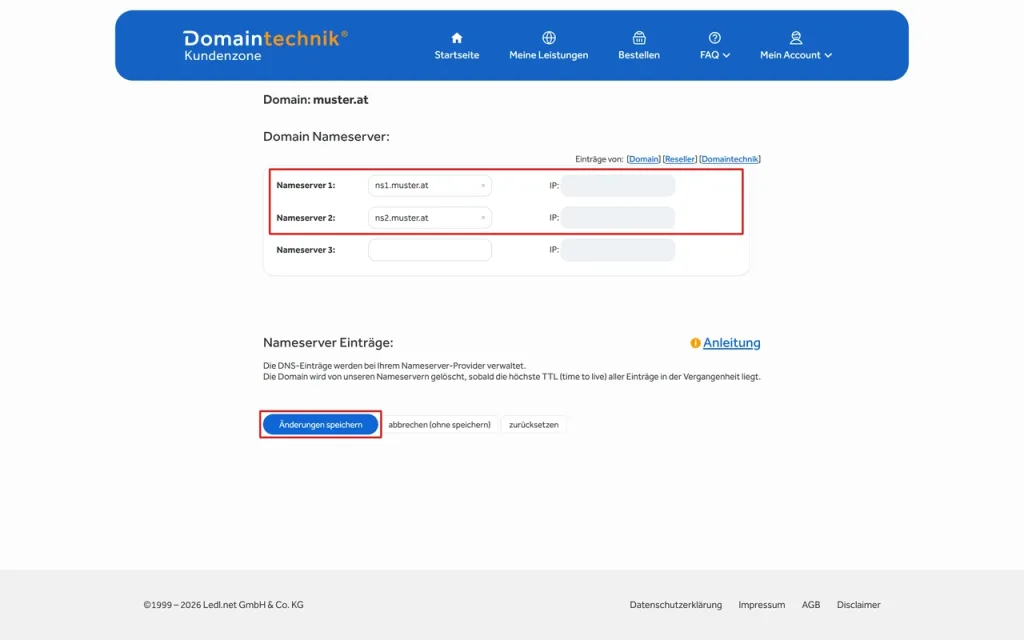Click the Meine Leistungen globe icon
The width and height of the screenshot is (1024, 640).
549,38
